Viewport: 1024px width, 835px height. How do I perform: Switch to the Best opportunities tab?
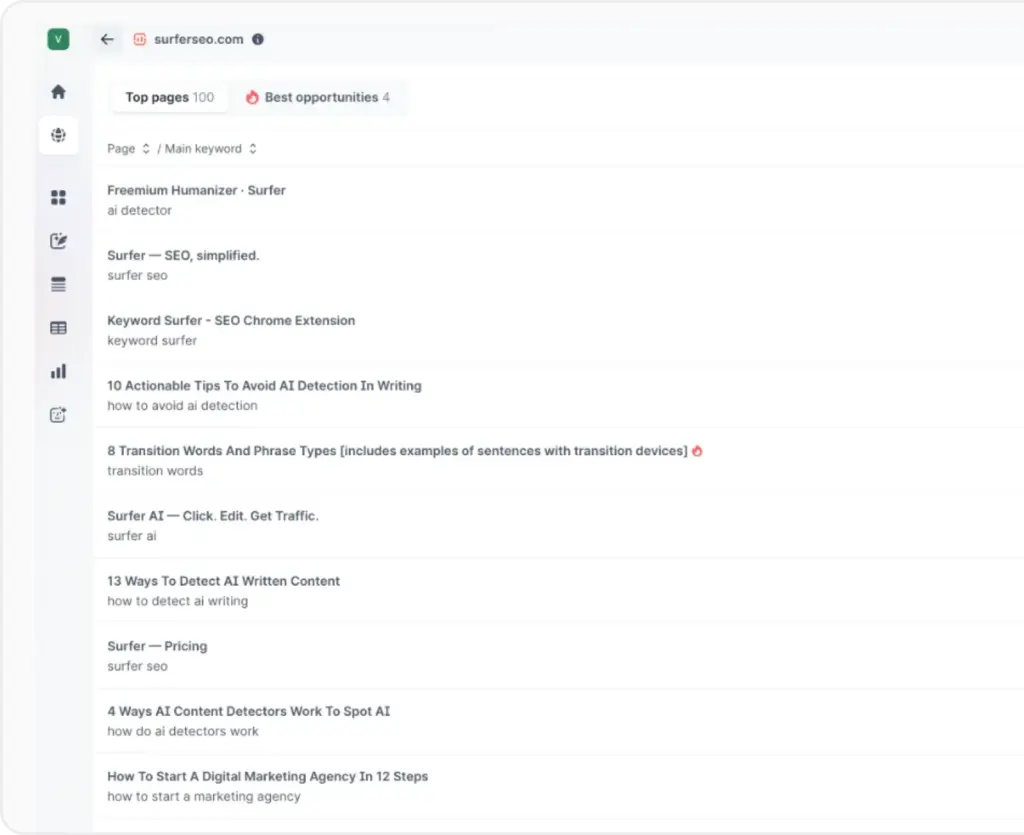coord(318,97)
